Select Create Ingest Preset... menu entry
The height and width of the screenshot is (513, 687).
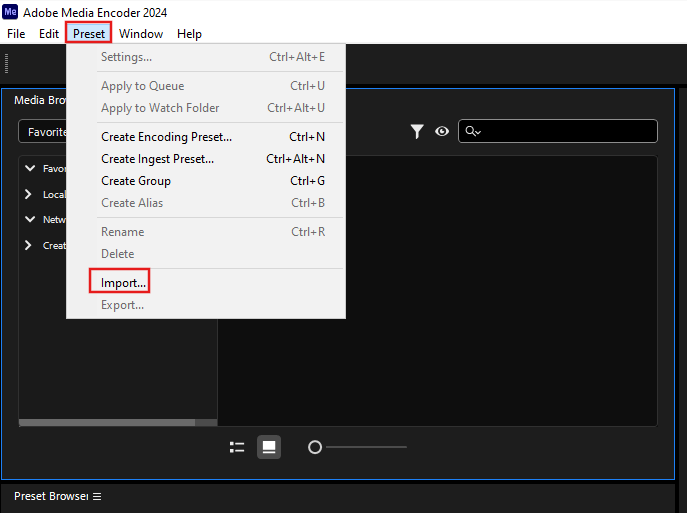click(x=157, y=159)
